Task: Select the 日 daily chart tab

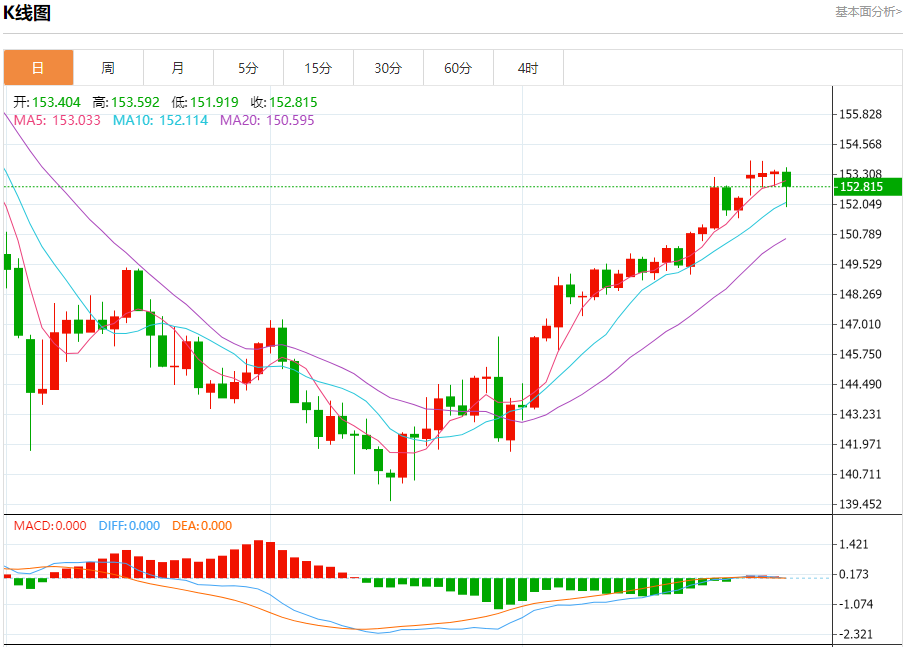Action: [38, 68]
